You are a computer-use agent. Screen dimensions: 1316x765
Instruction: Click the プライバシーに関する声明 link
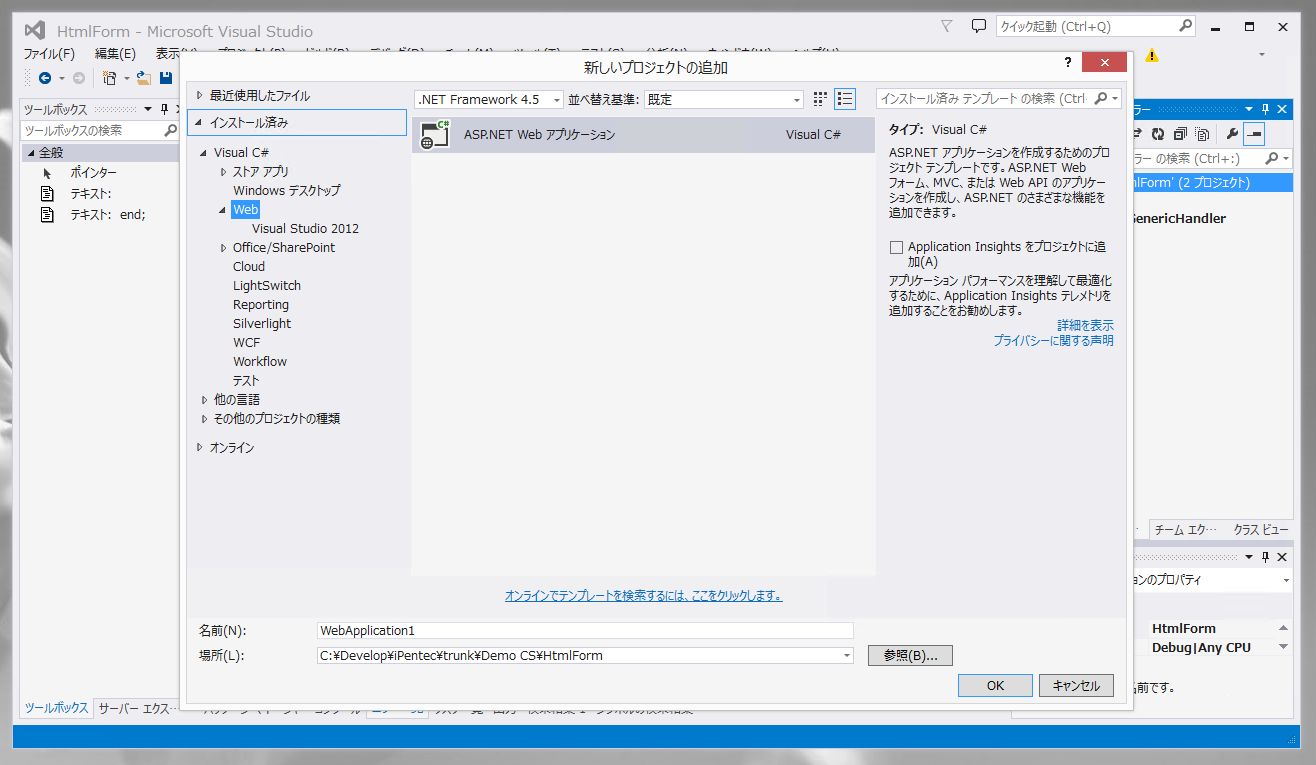coord(1053,341)
